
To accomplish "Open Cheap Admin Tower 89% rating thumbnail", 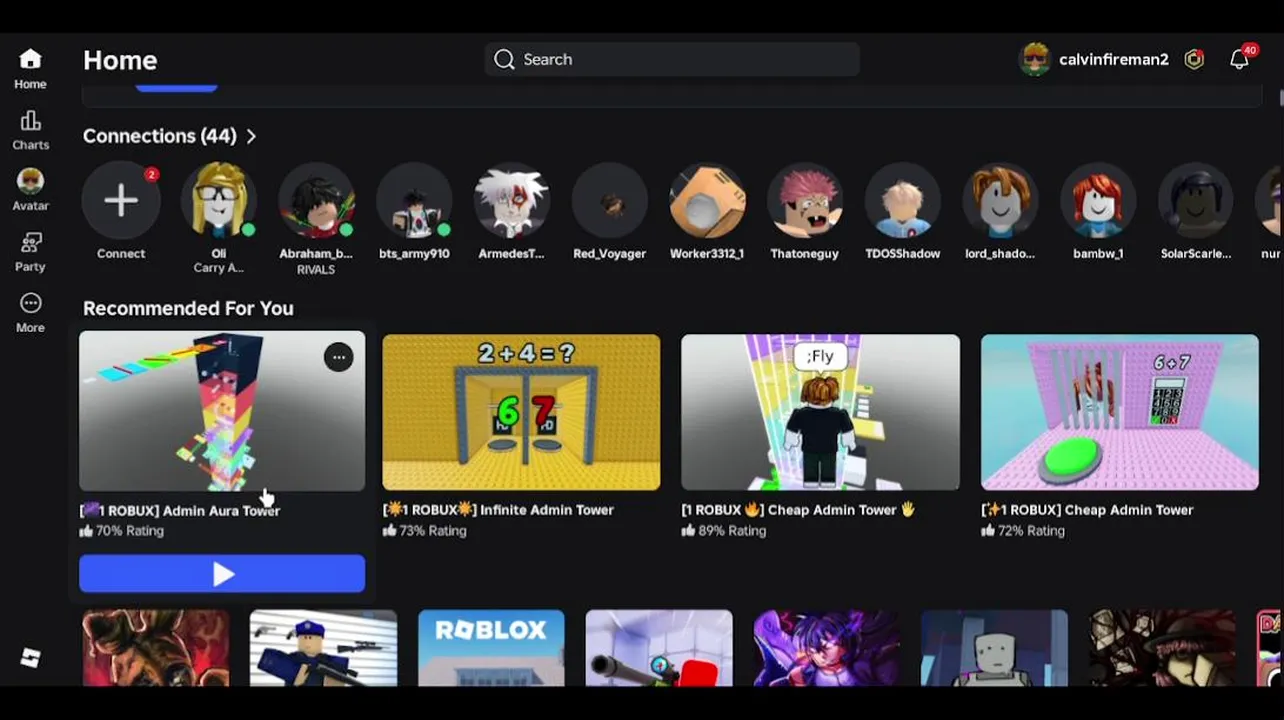I will tap(820, 412).
